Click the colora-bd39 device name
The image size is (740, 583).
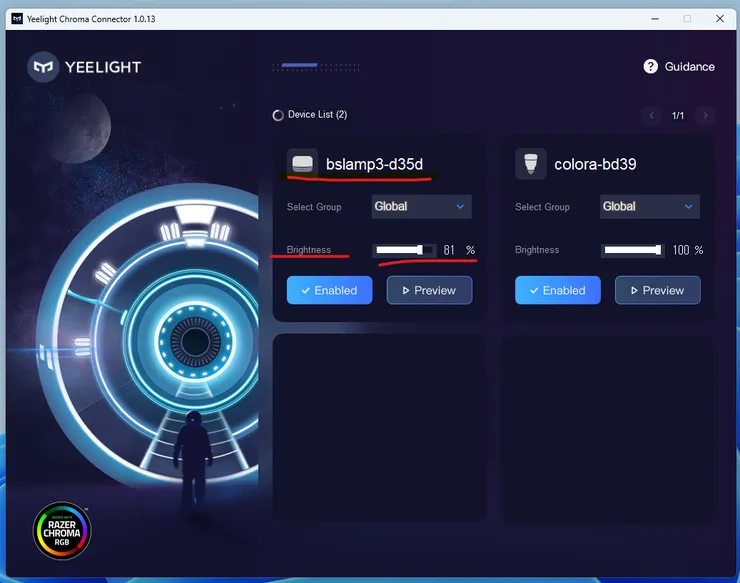point(595,164)
